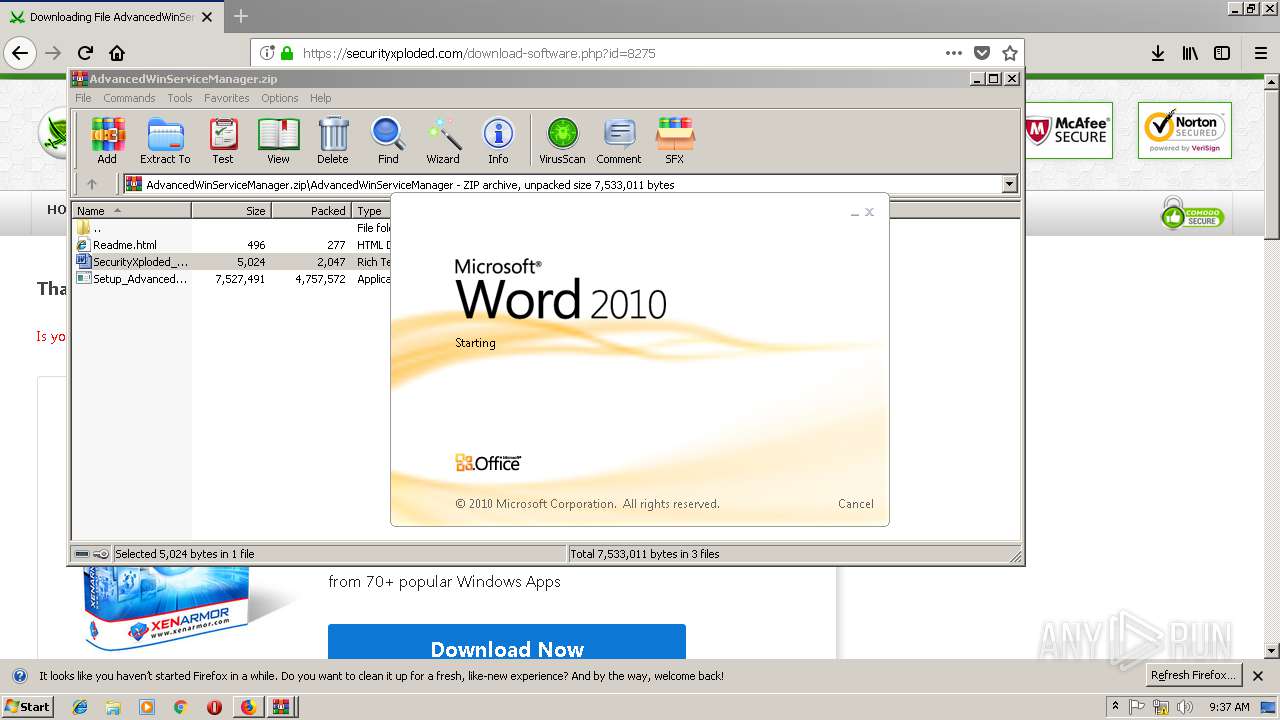Sort the file list by Size column
Viewport: 1280px width, 720px height.
[231, 210]
